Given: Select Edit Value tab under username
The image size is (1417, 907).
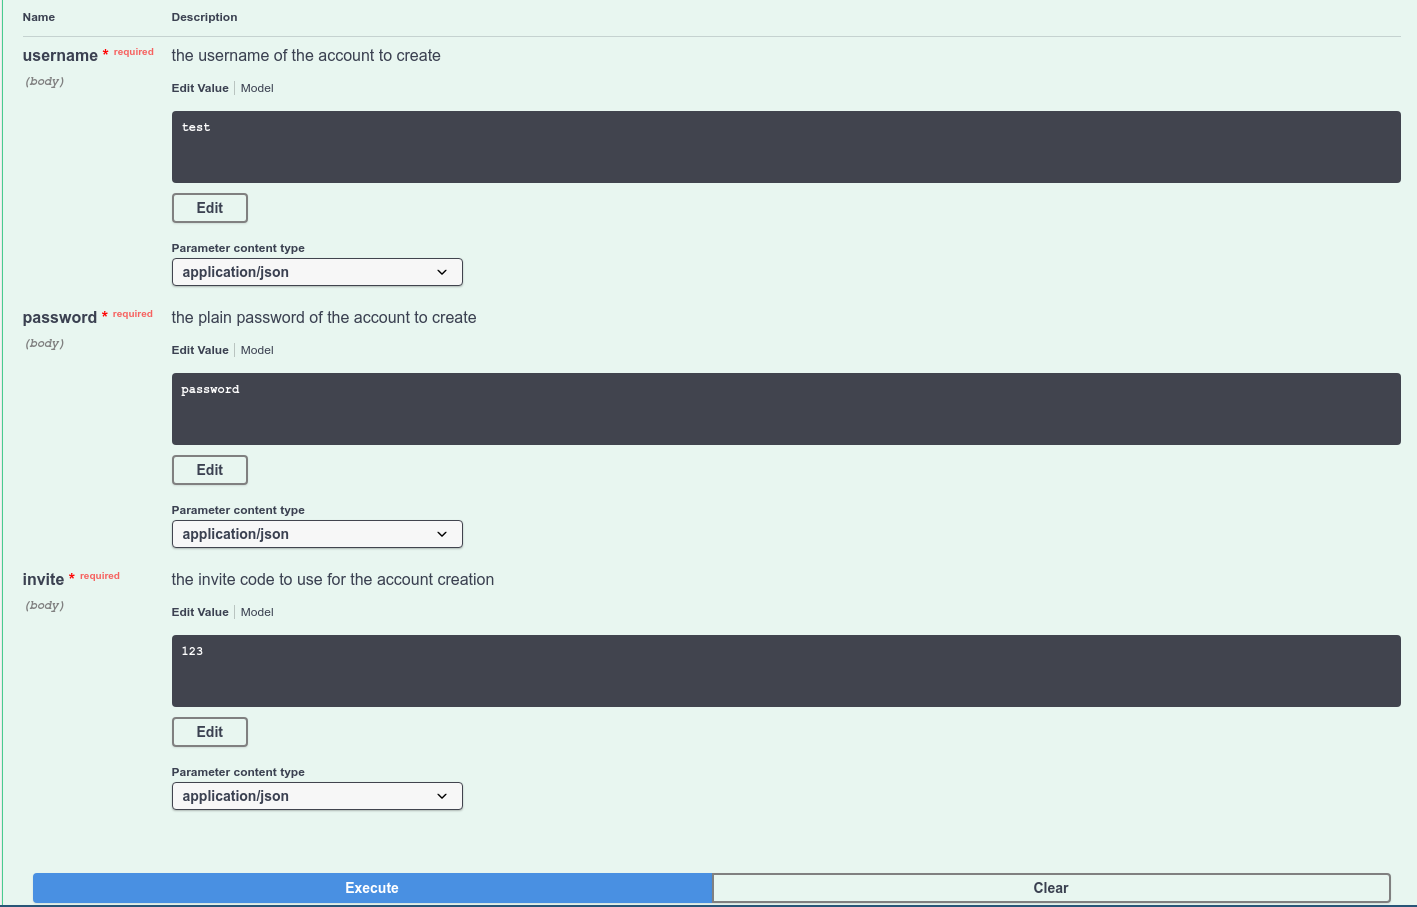Looking at the screenshot, I should point(199,88).
